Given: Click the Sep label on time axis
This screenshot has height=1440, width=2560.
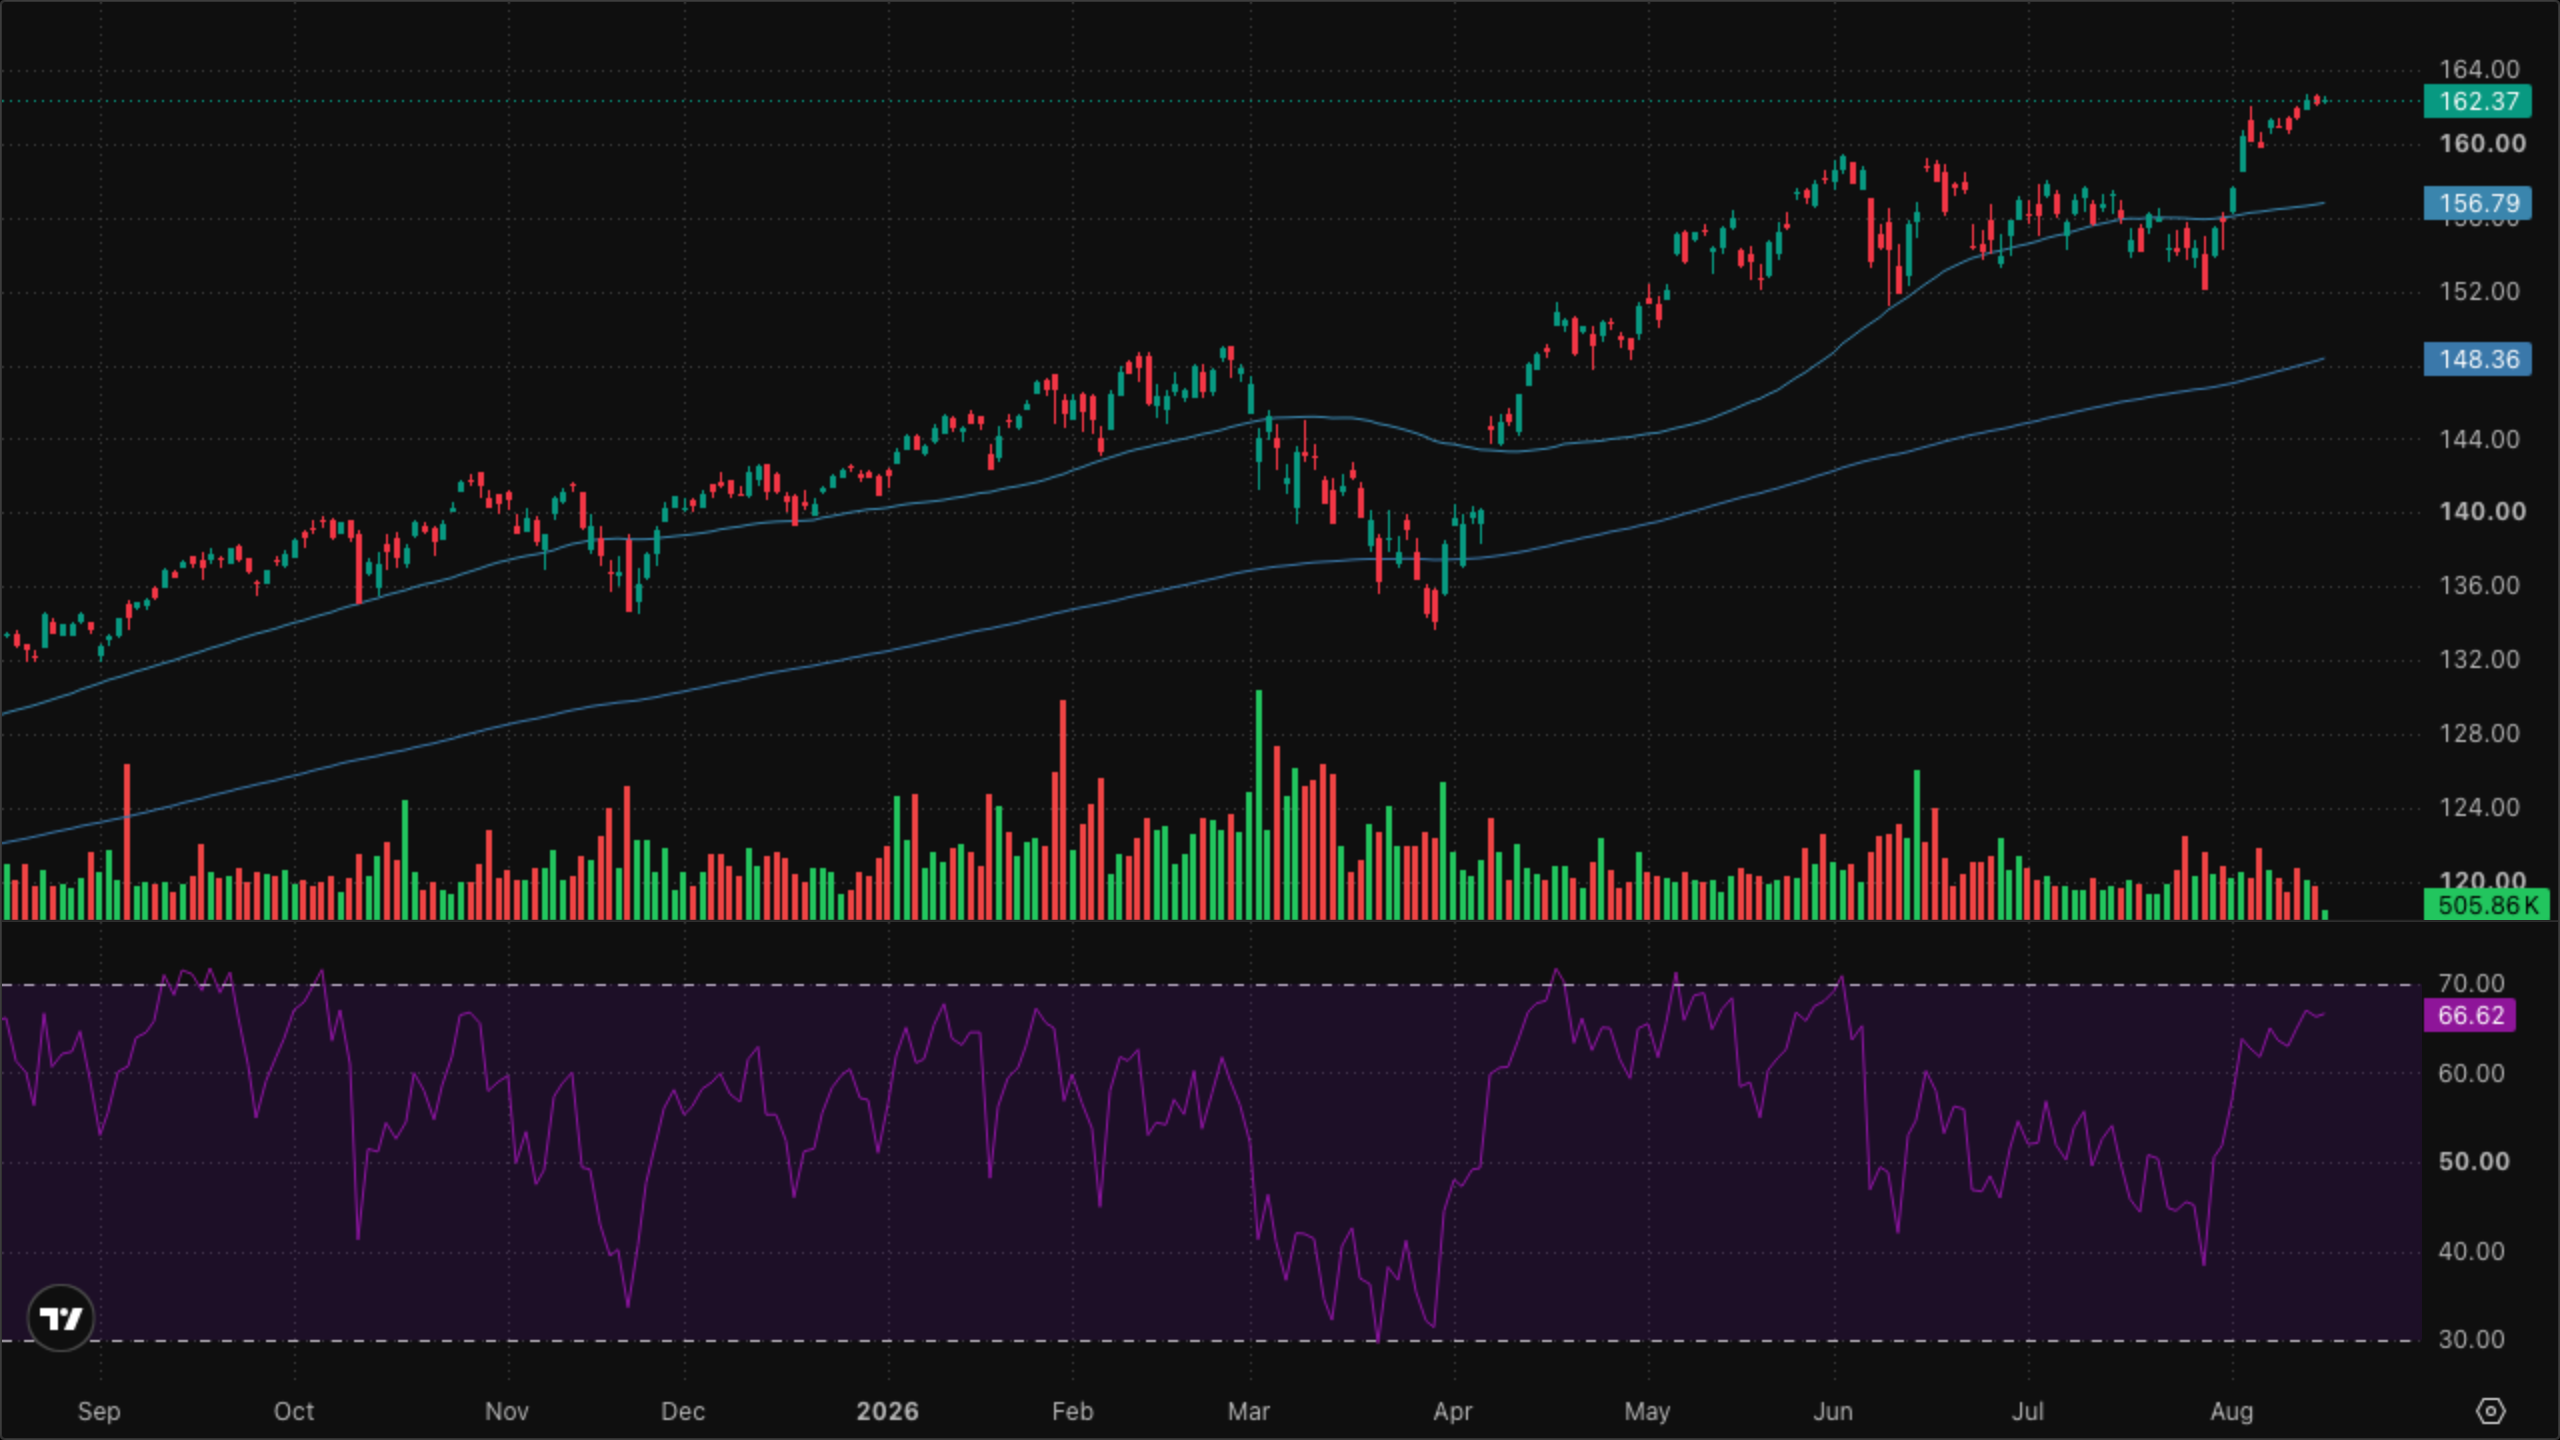Looking at the screenshot, I should (99, 1411).
